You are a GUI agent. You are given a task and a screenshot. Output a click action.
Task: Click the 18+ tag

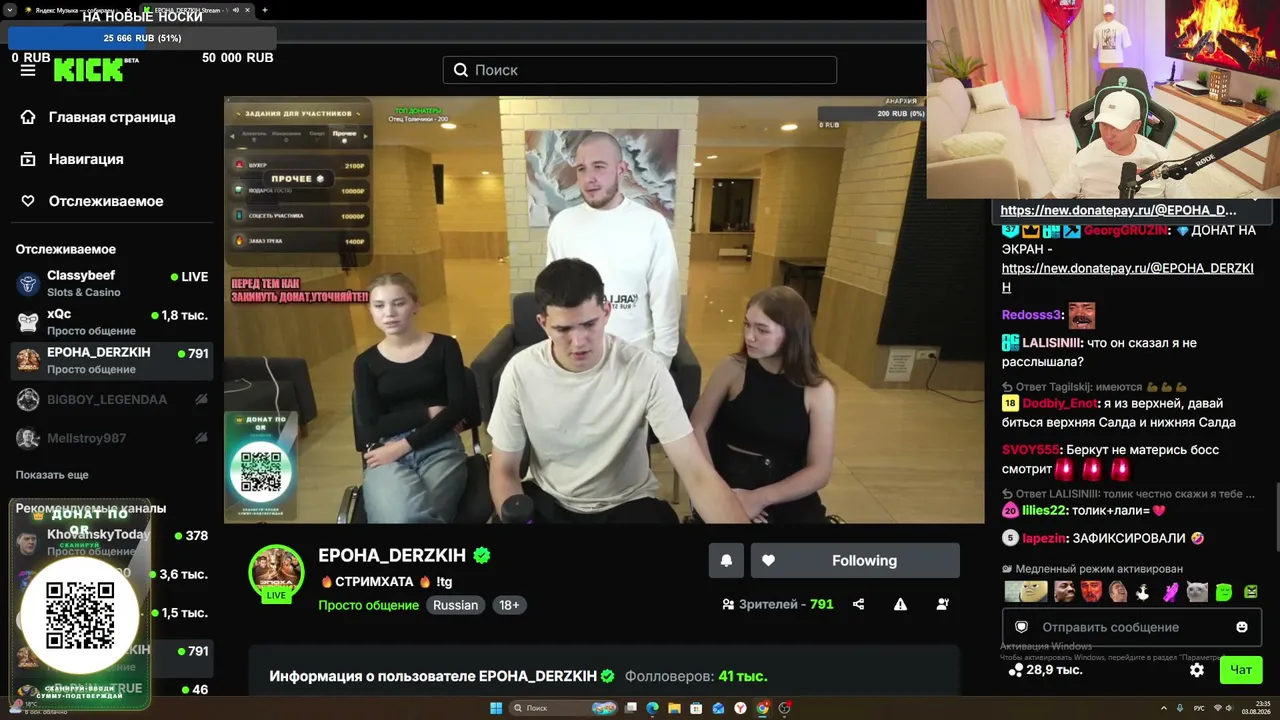pyautogui.click(x=509, y=605)
